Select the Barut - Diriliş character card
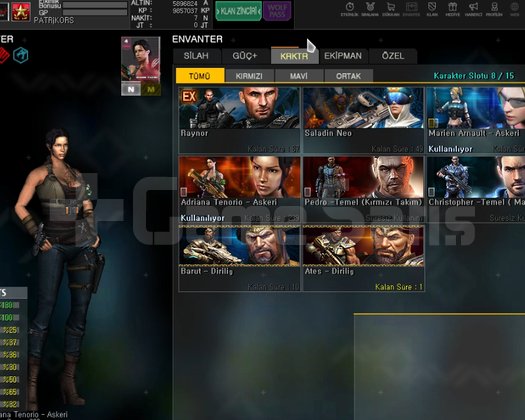 [239, 258]
